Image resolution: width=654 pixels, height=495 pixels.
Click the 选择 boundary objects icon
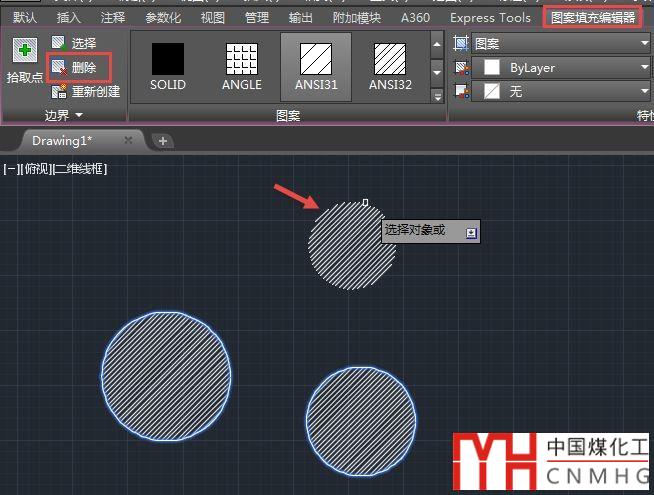point(59,43)
